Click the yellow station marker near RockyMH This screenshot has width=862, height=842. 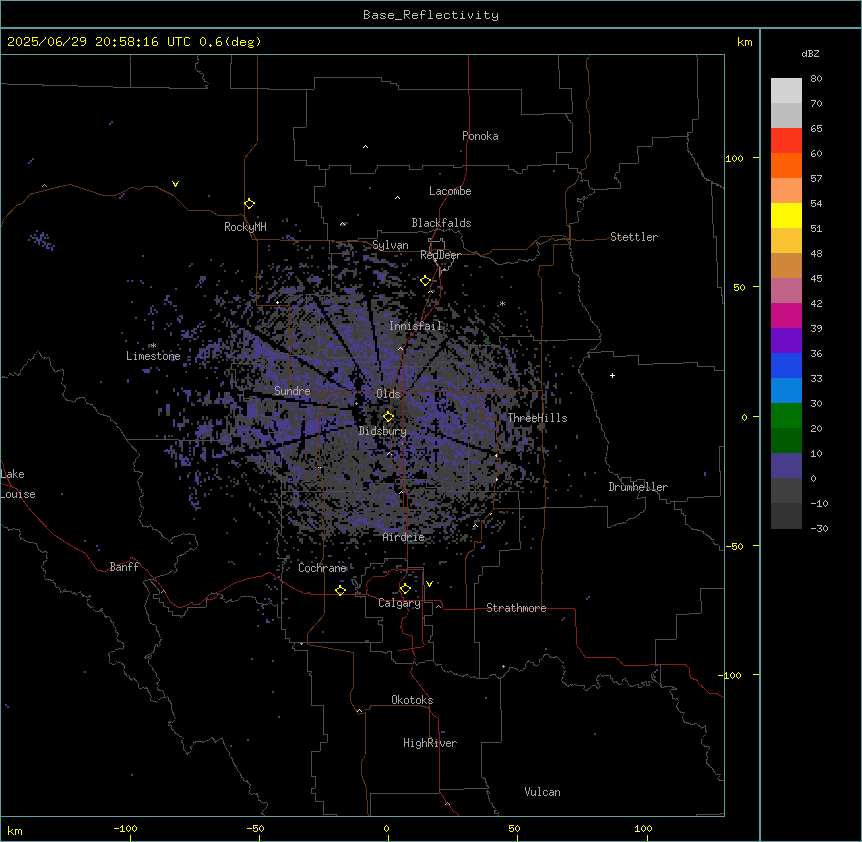[249, 203]
